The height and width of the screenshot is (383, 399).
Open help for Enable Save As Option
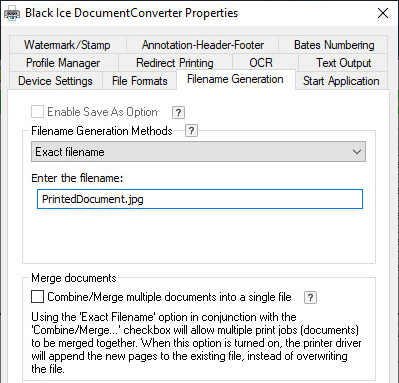tap(178, 113)
